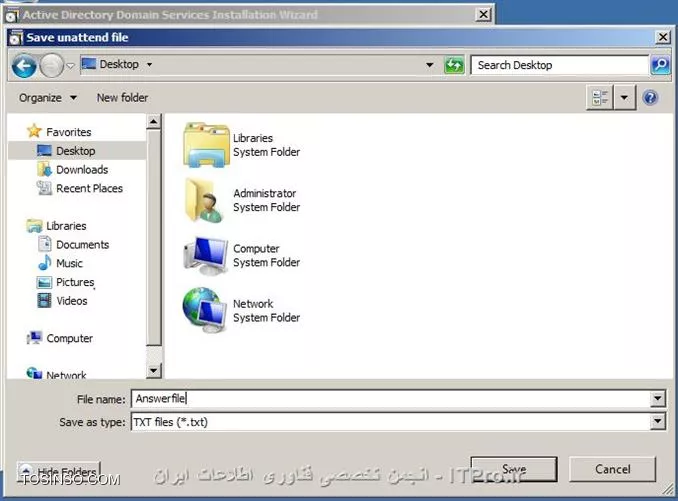Click the Hide Folders button
The height and width of the screenshot is (501, 678).
(x=58, y=471)
